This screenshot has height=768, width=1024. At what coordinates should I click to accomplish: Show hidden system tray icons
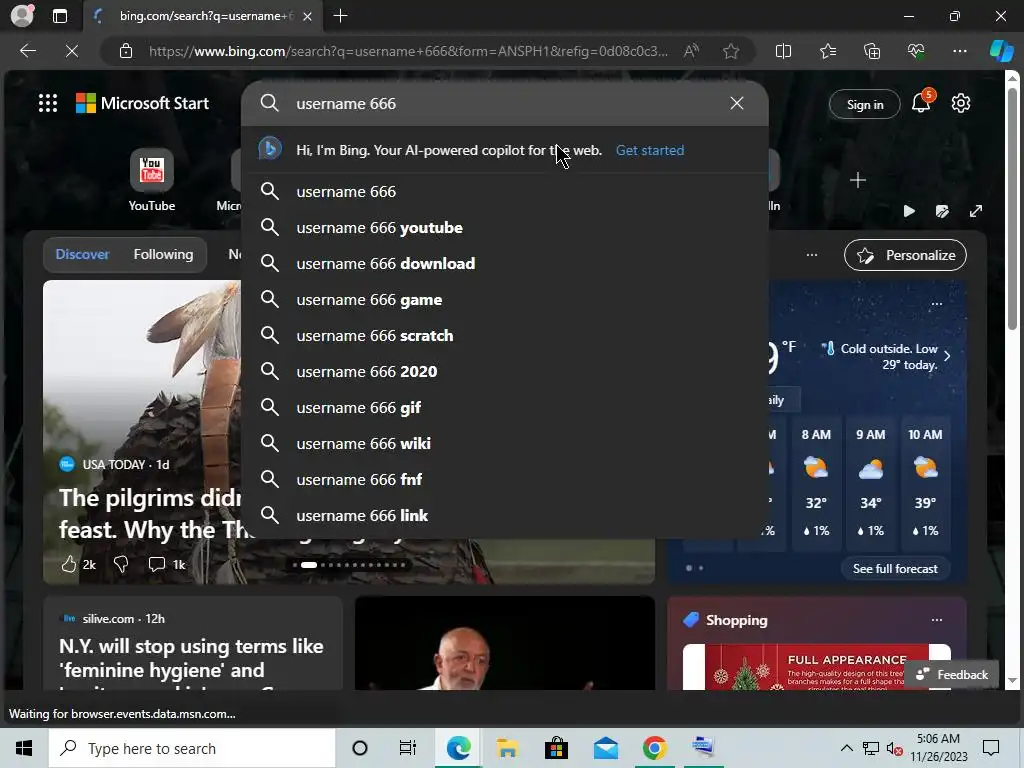[846, 748]
